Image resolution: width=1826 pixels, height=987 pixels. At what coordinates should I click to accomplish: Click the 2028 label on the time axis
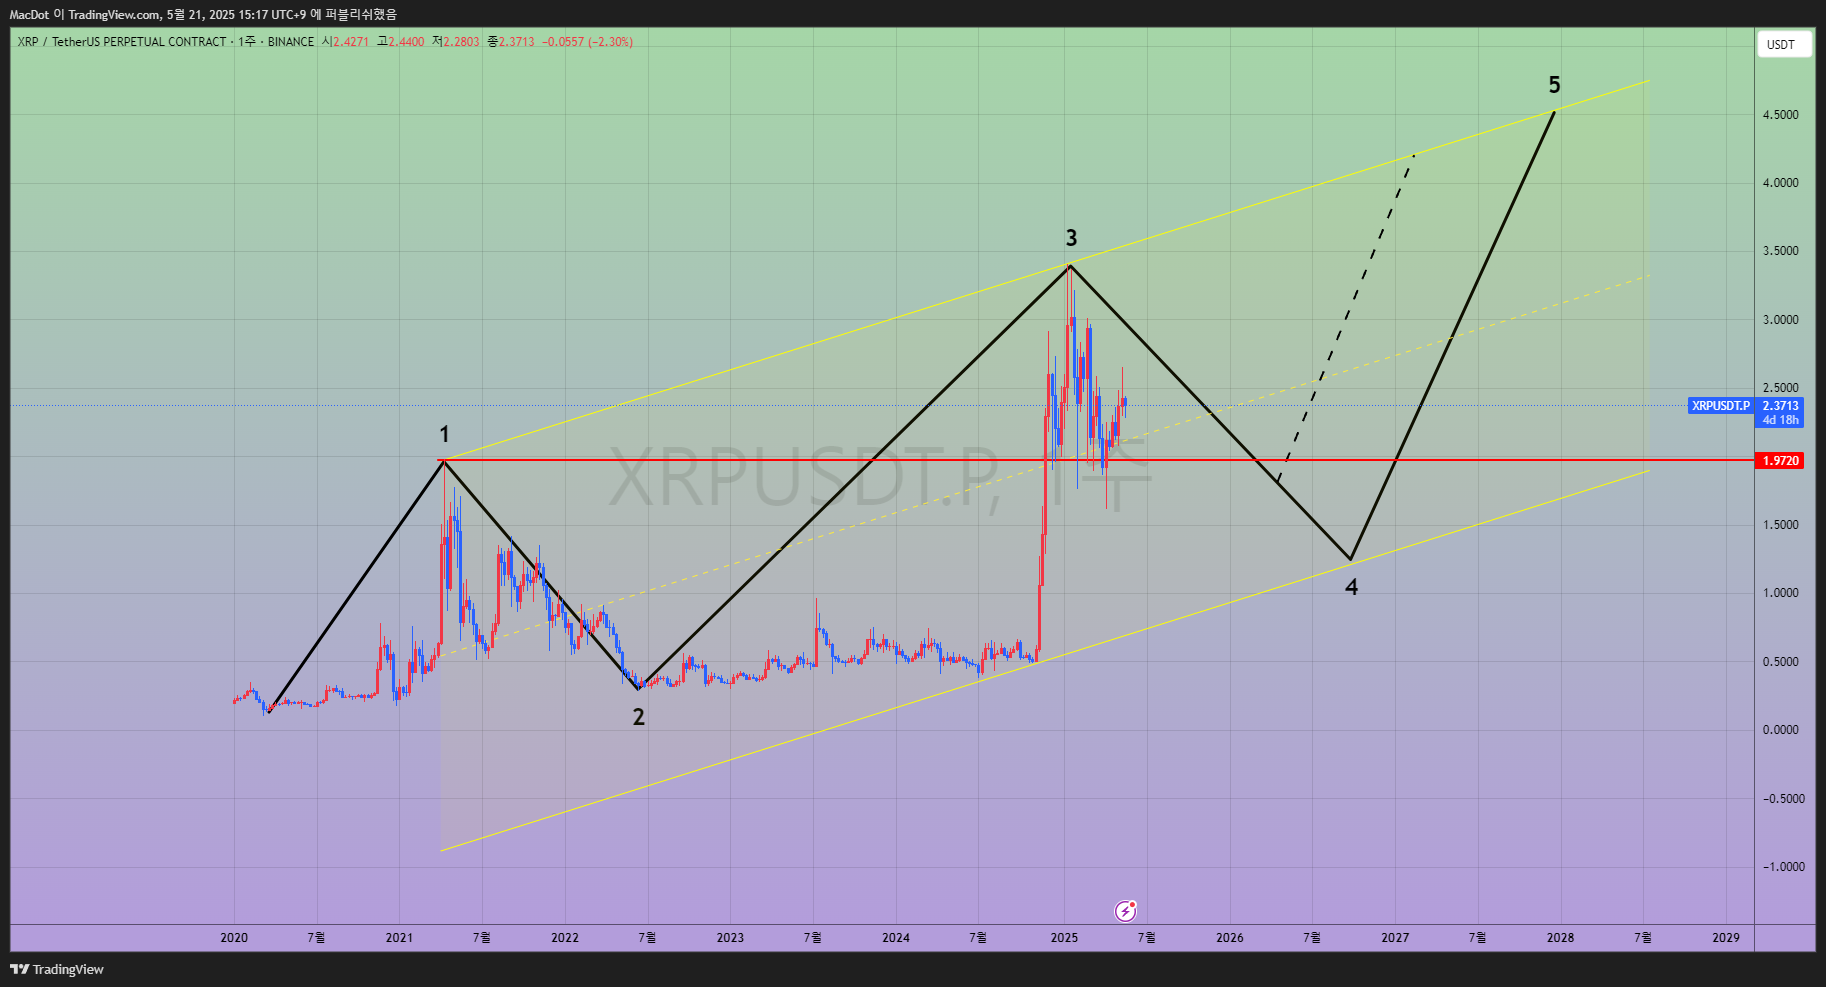(1560, 938)
